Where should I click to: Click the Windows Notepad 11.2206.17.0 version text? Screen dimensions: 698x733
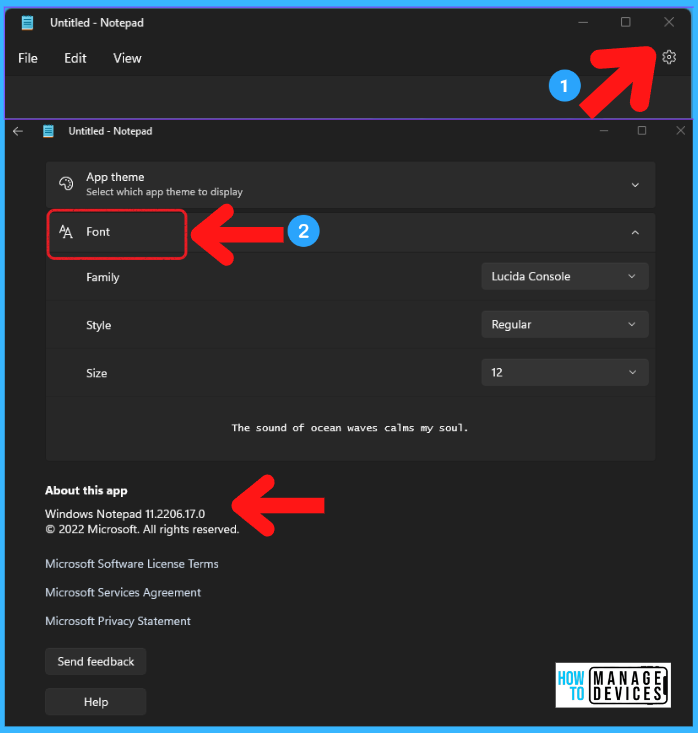[x=125, y=514]
